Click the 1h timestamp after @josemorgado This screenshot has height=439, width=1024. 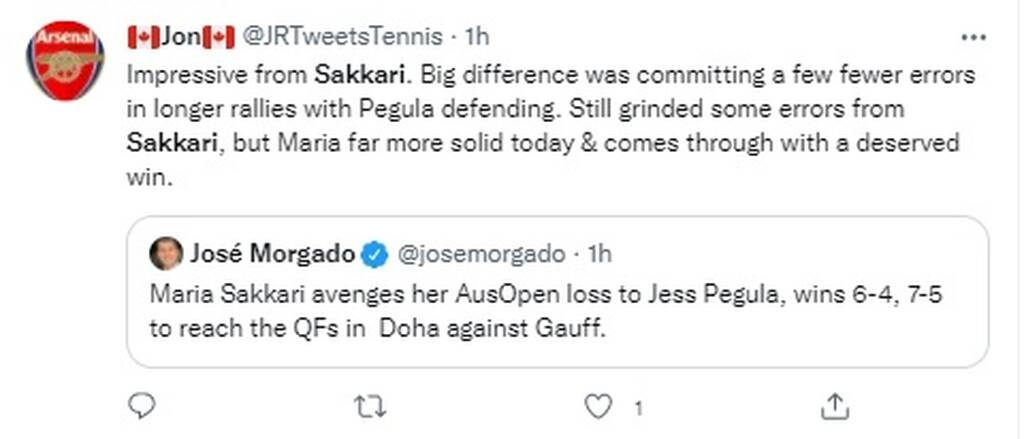click(599, 254)
